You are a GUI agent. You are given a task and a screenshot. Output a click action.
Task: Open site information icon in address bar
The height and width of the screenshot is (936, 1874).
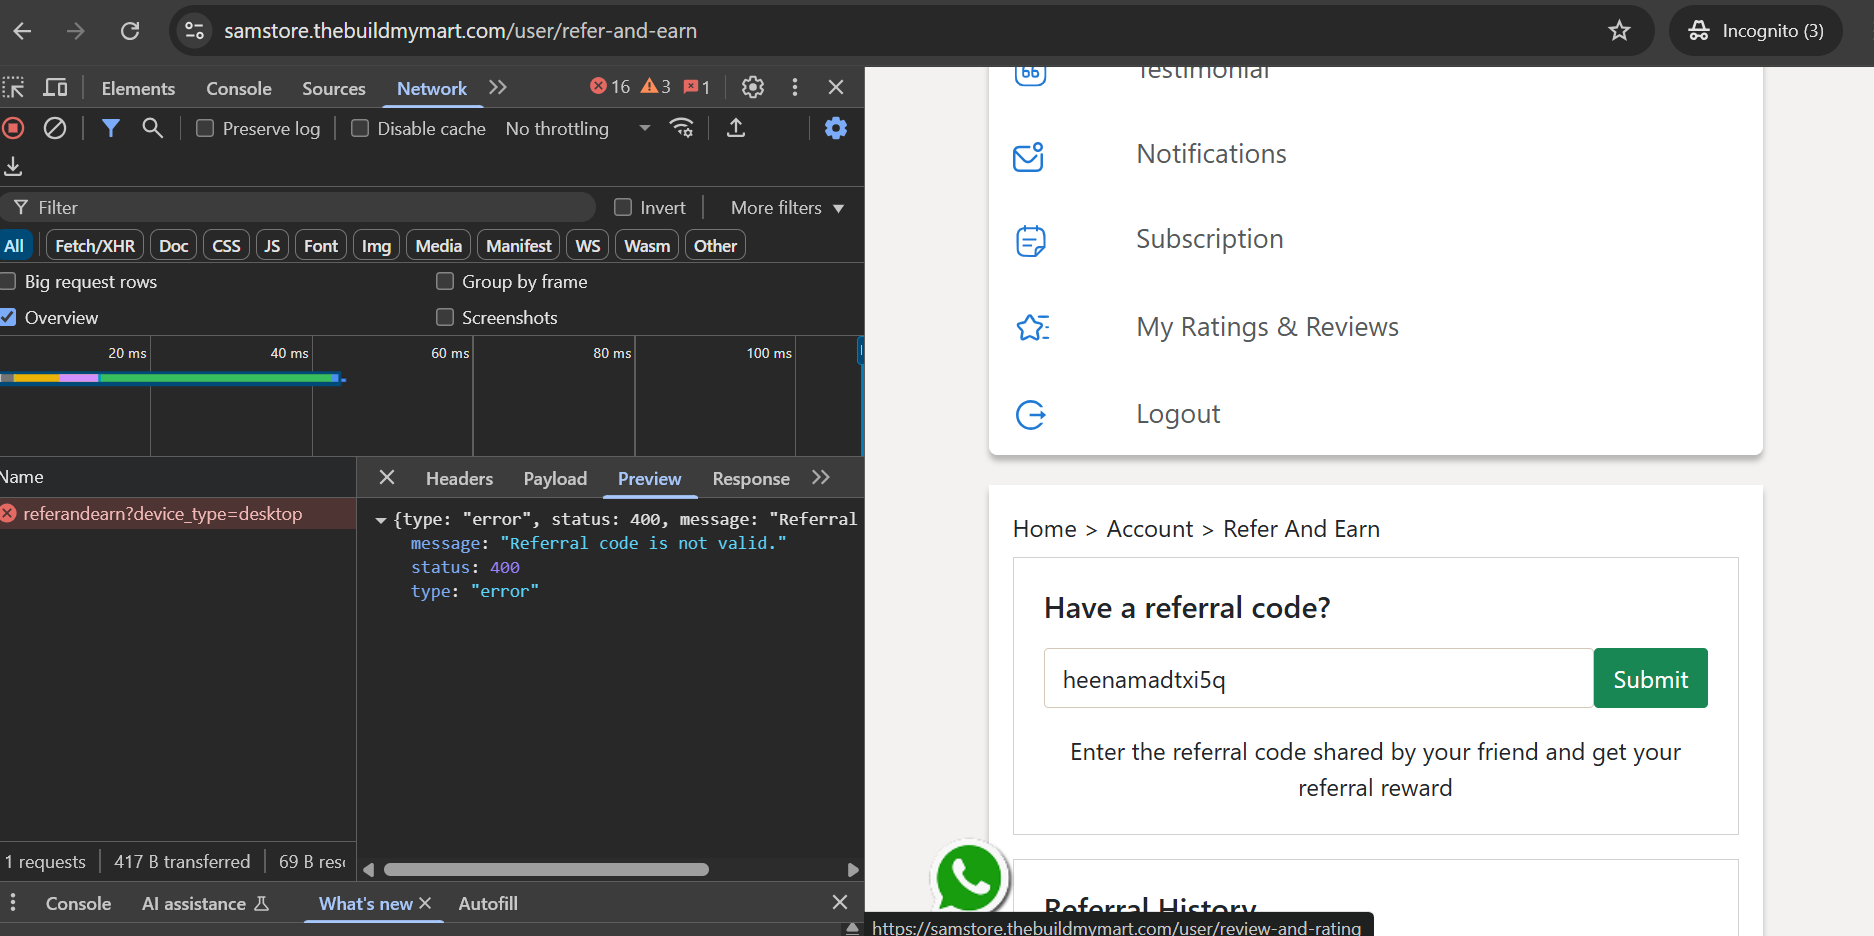[195, 31]
